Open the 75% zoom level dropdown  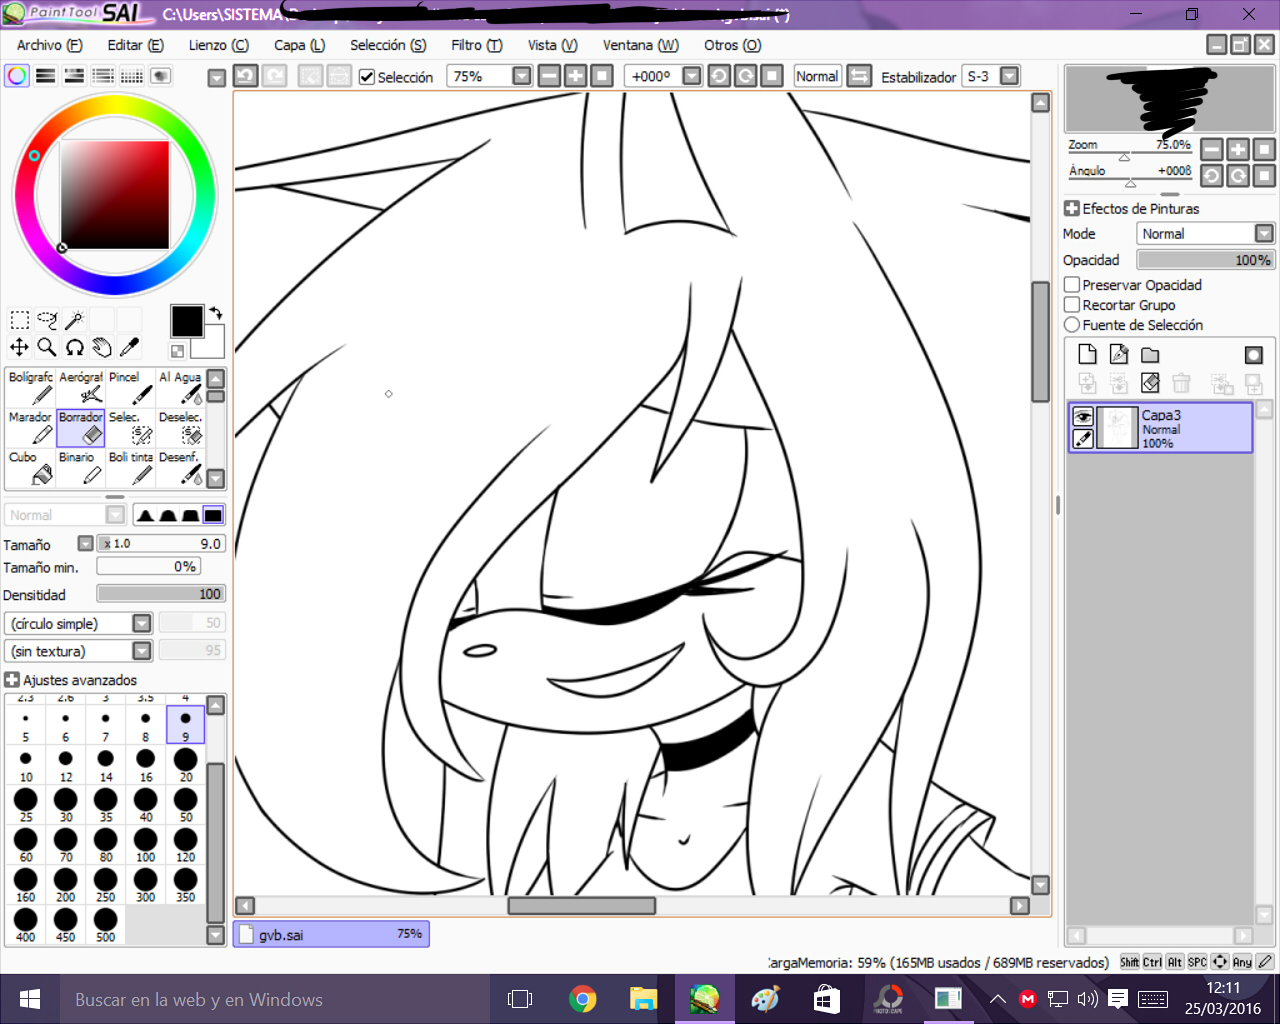(521, 76)
